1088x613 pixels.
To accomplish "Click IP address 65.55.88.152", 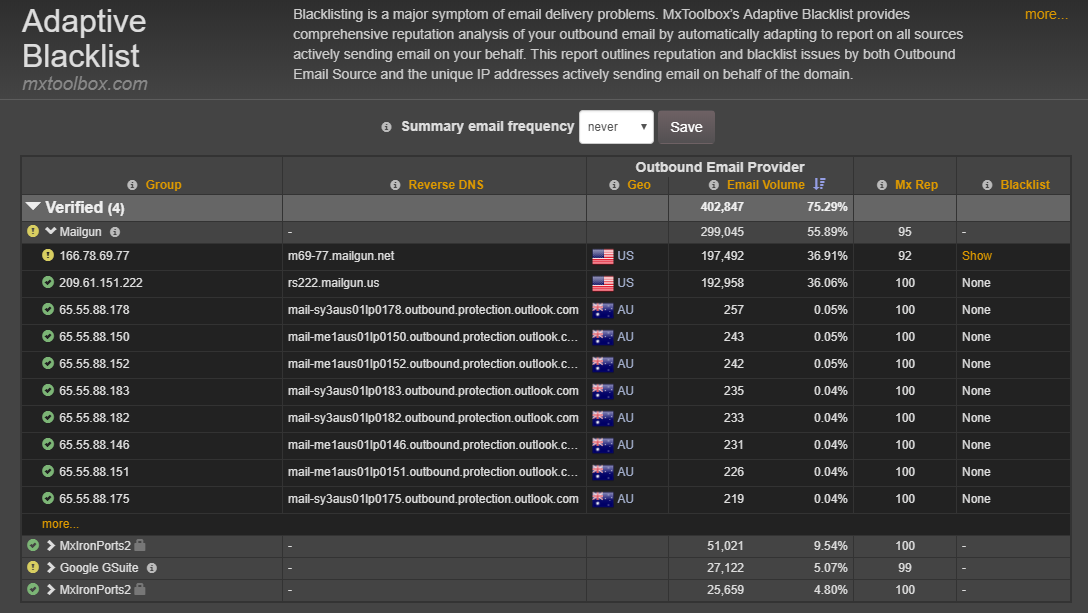I will tap(94, 364).
